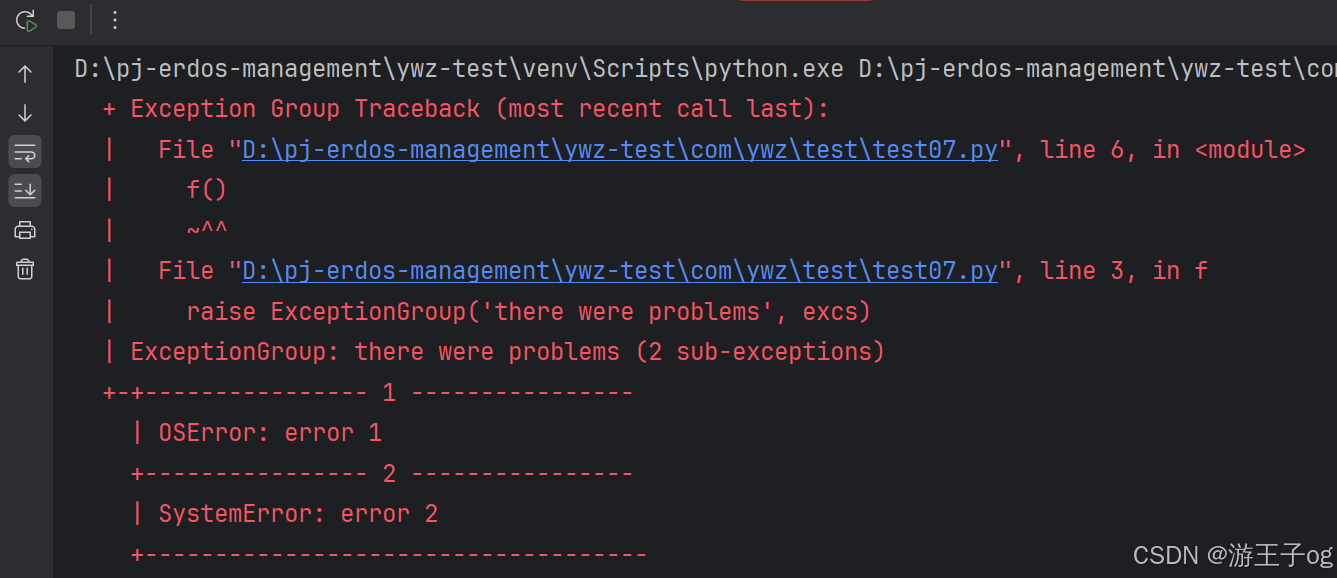Clear all console output with trash icon

pos(25,269)
